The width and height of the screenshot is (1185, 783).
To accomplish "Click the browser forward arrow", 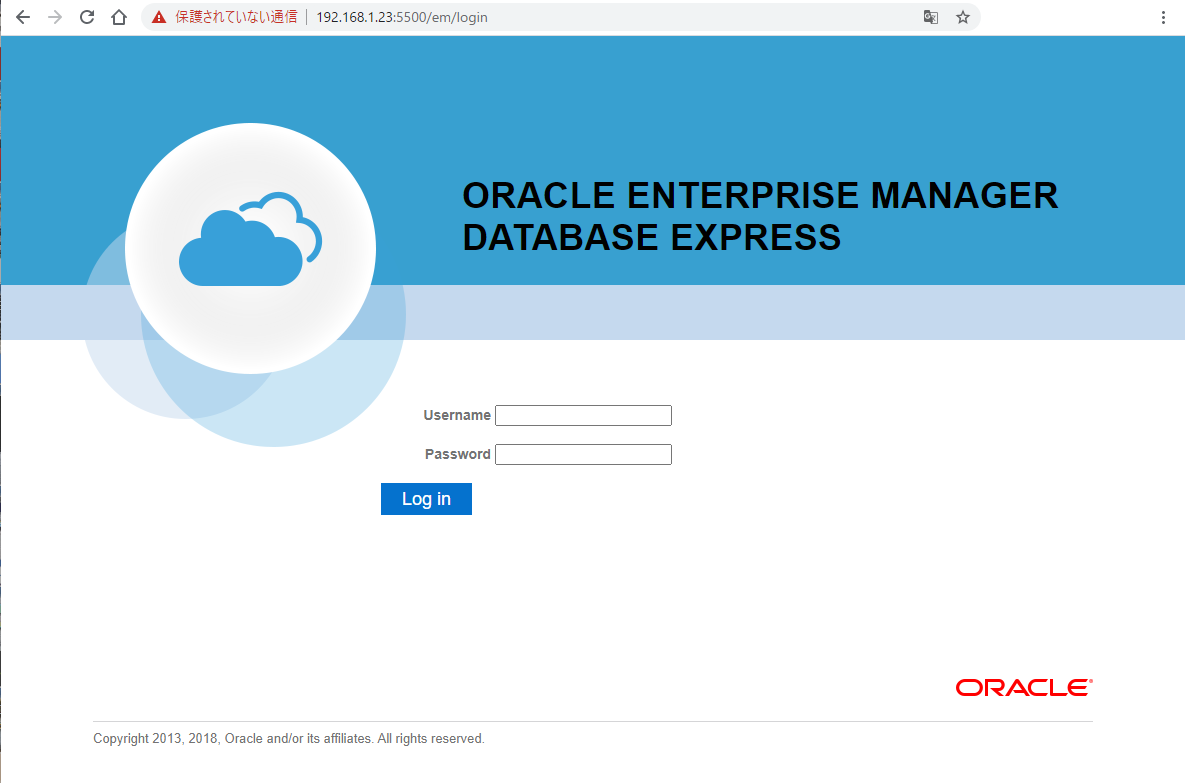I will pos(55,17).
